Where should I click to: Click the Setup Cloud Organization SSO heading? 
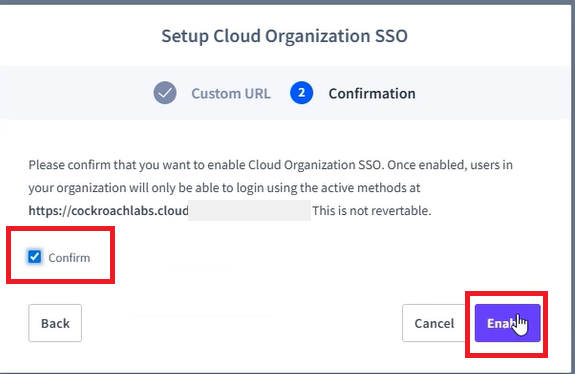(x=285, y=36)
